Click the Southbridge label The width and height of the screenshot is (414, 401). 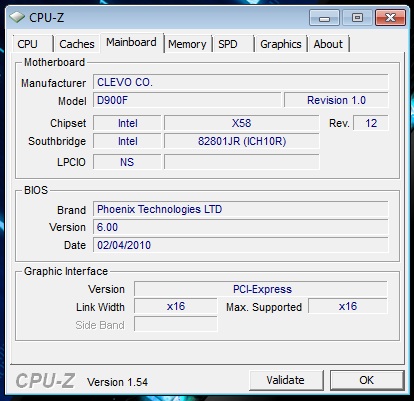tap(57, 141)
